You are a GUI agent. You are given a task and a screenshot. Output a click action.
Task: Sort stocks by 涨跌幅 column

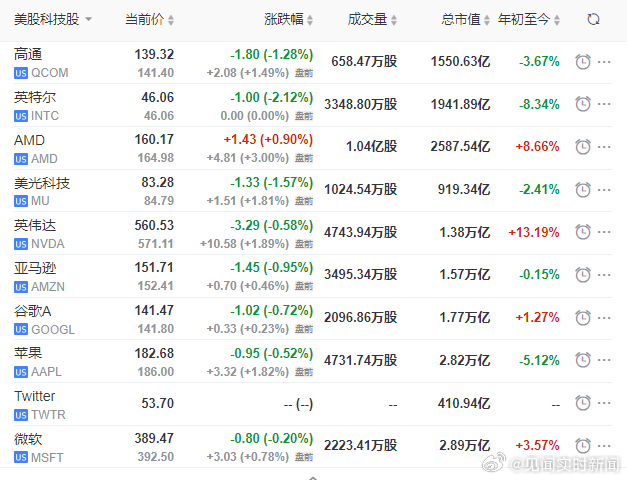point(288,19)
